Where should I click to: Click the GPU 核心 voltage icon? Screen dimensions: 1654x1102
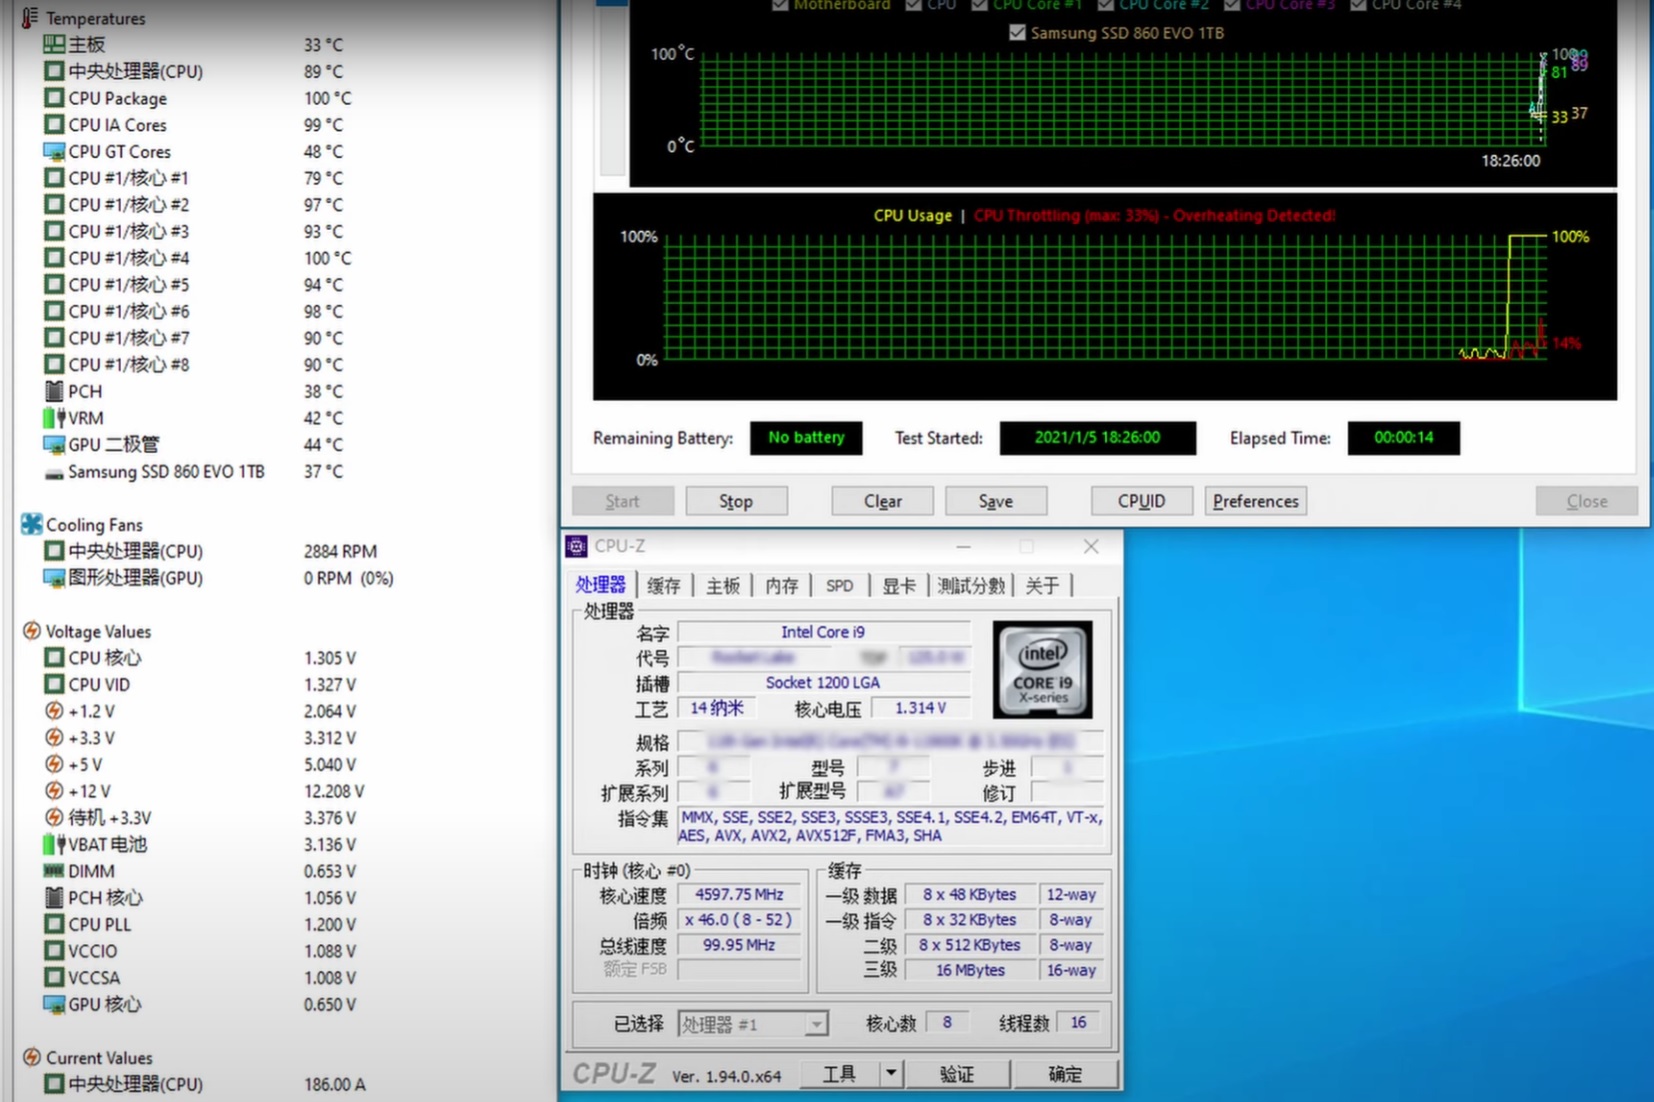pos(54,1004)
